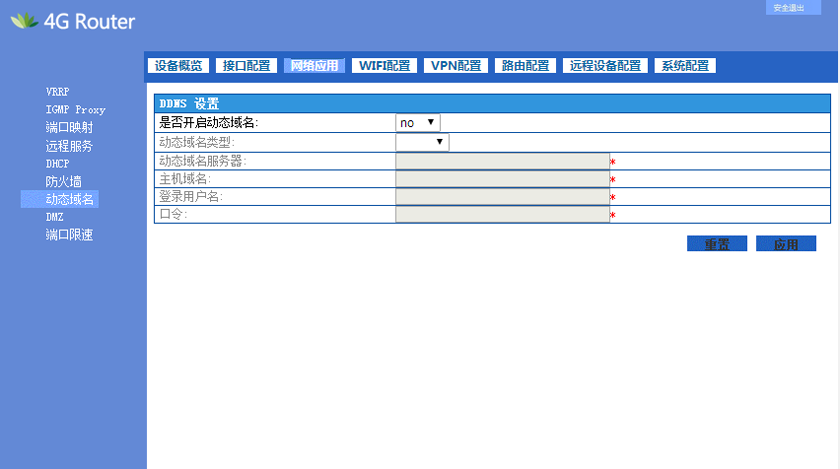
Task: Expand the 是否开启动态域名 dropdown showing no
Action: [418, 123]
